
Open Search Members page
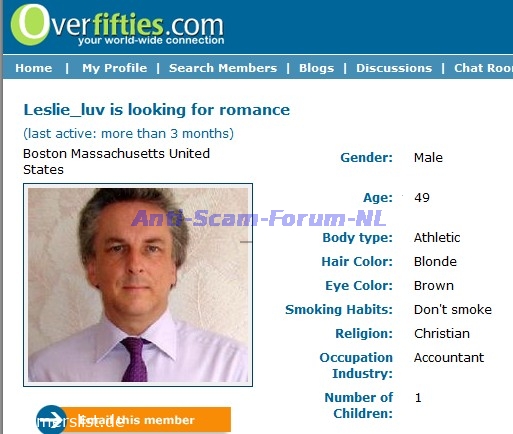tap(223, 68)
